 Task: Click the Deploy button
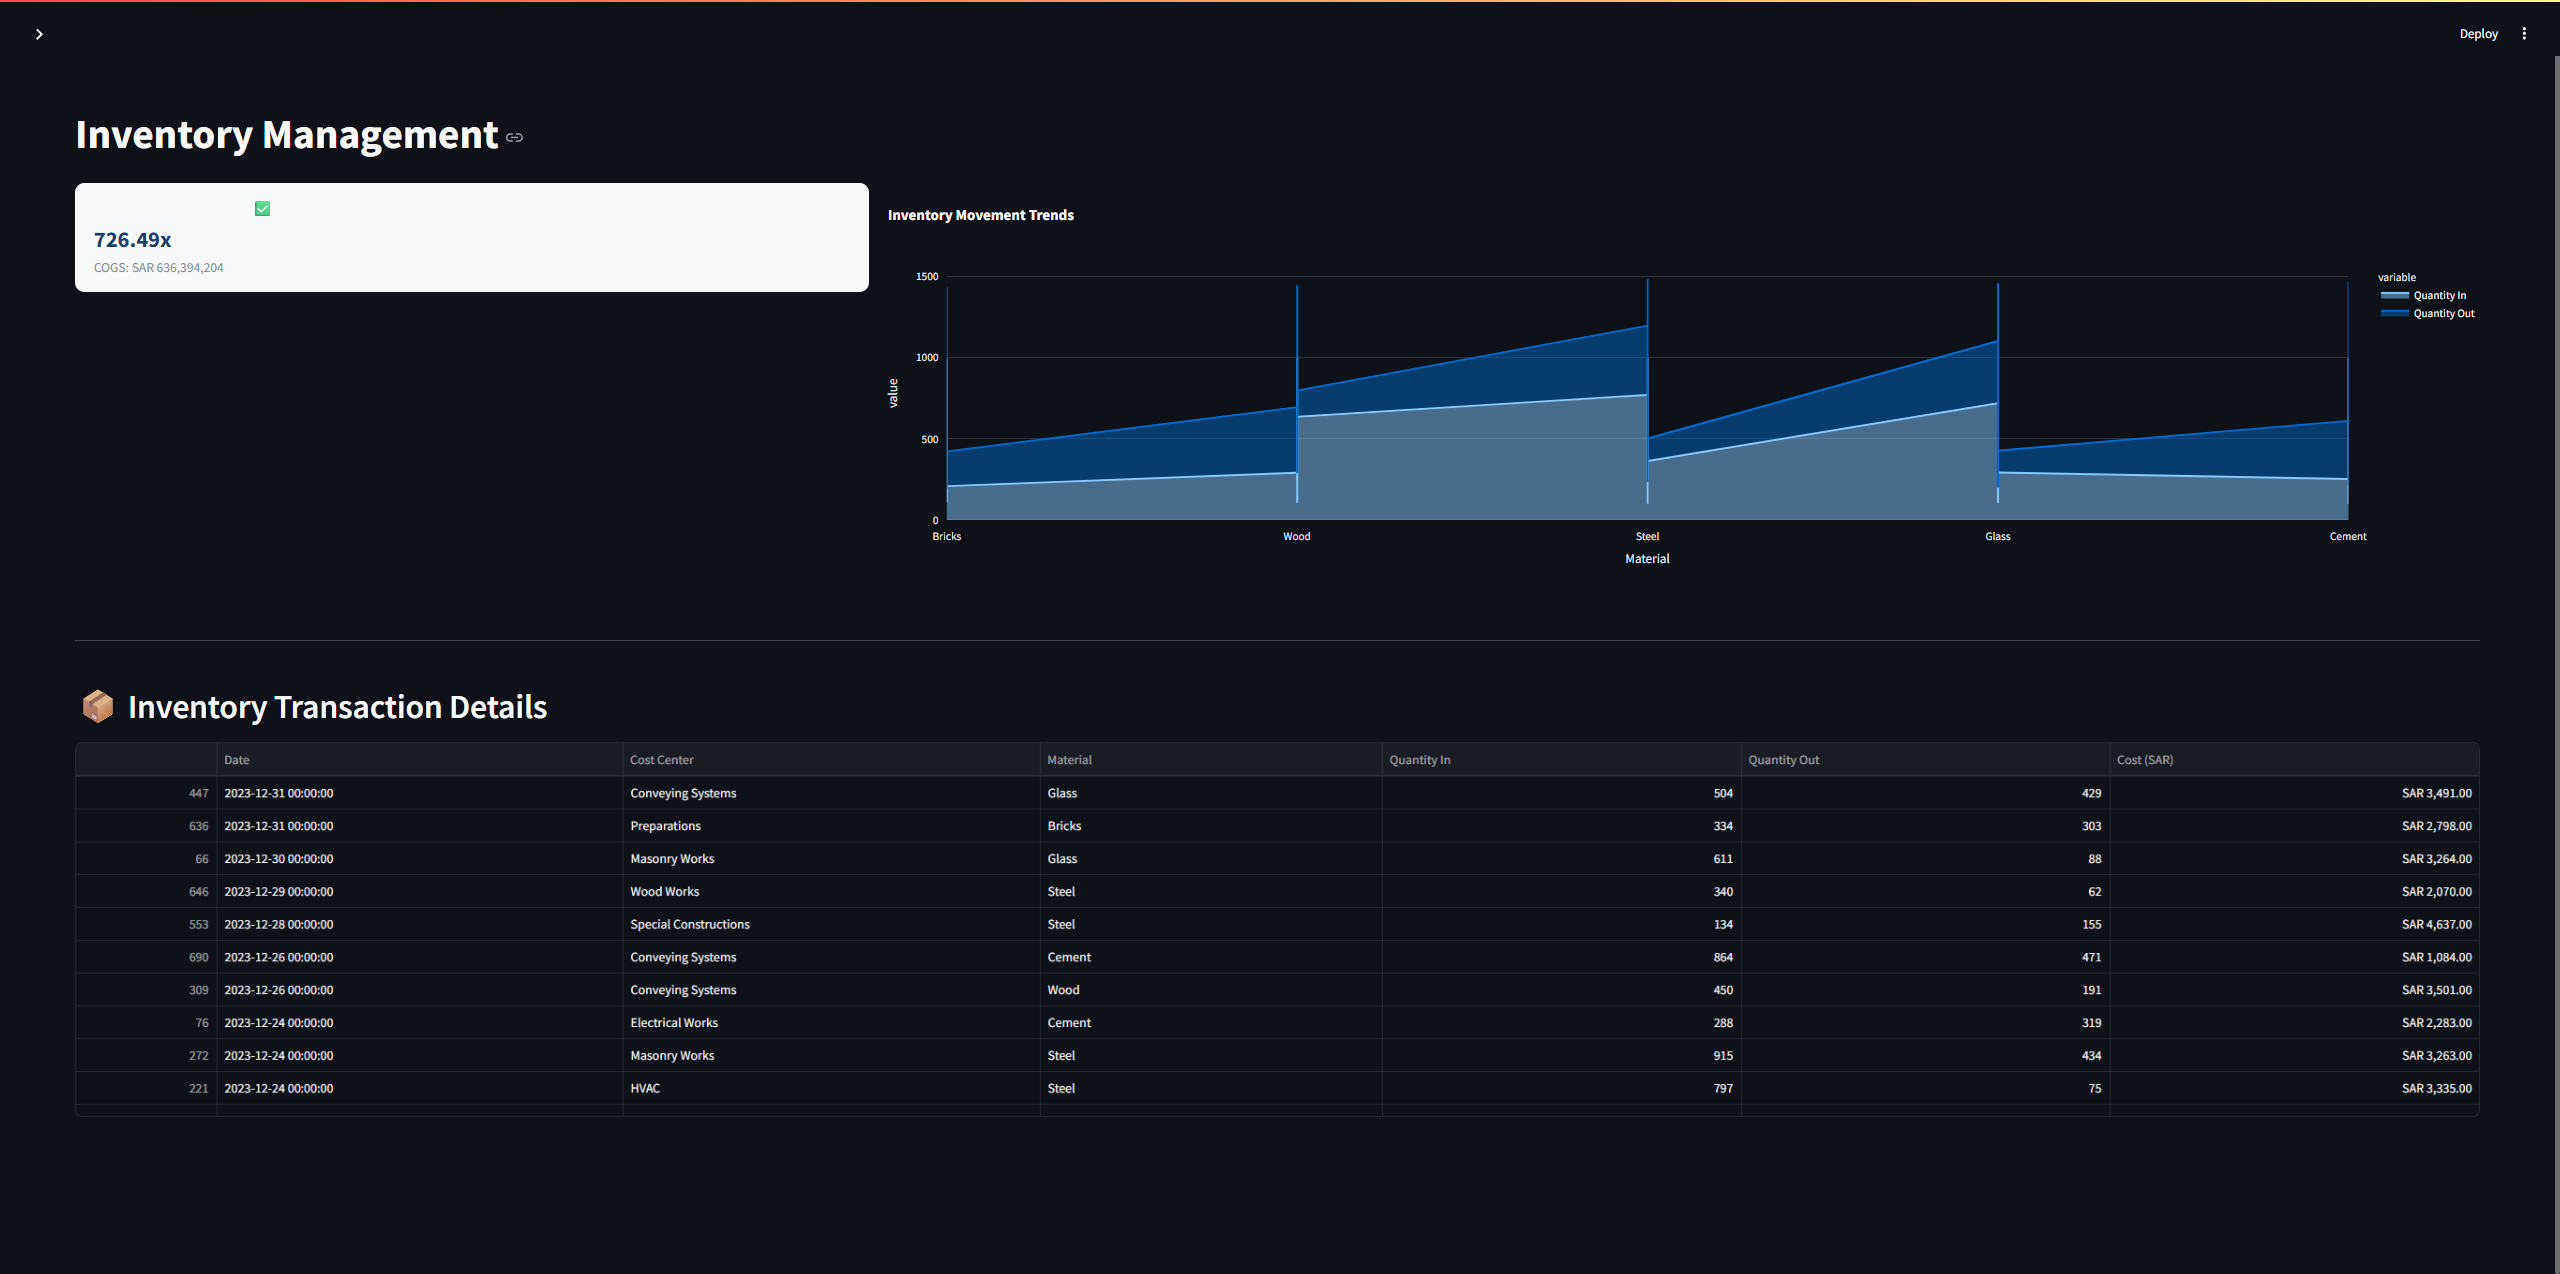point(2478,34)
